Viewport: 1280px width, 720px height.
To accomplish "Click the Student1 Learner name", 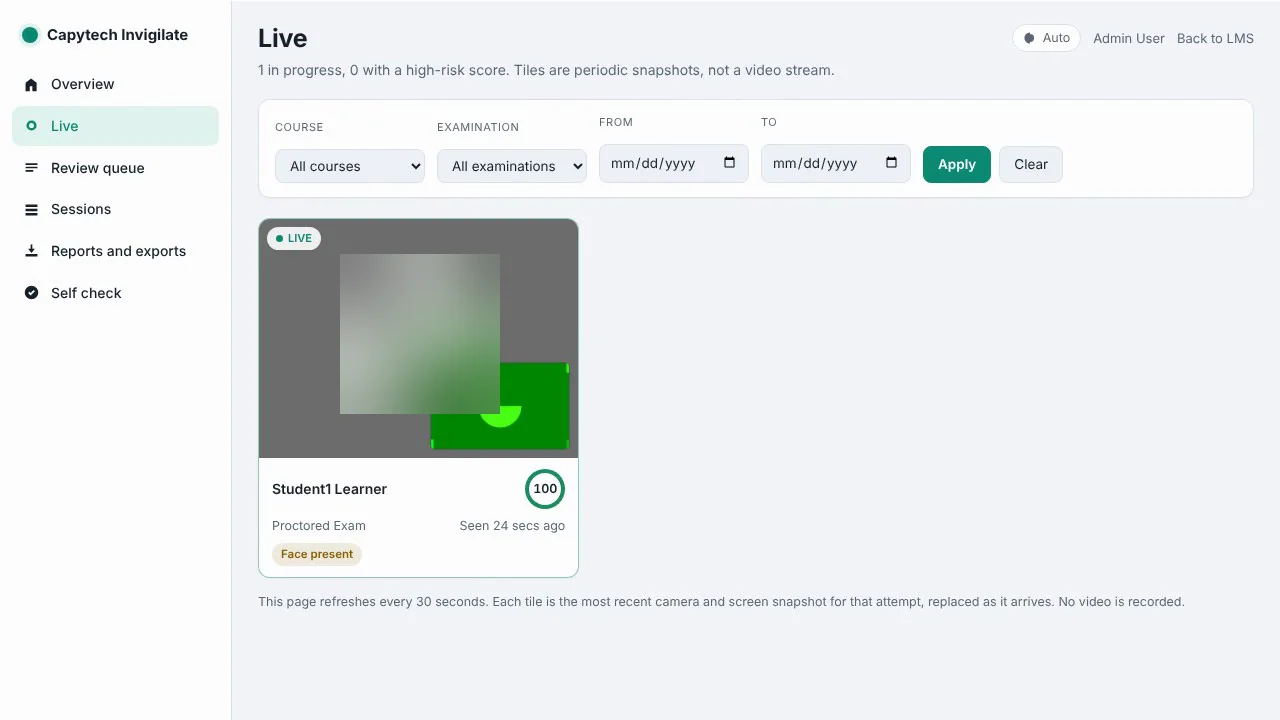I will [x=329, y=489].
